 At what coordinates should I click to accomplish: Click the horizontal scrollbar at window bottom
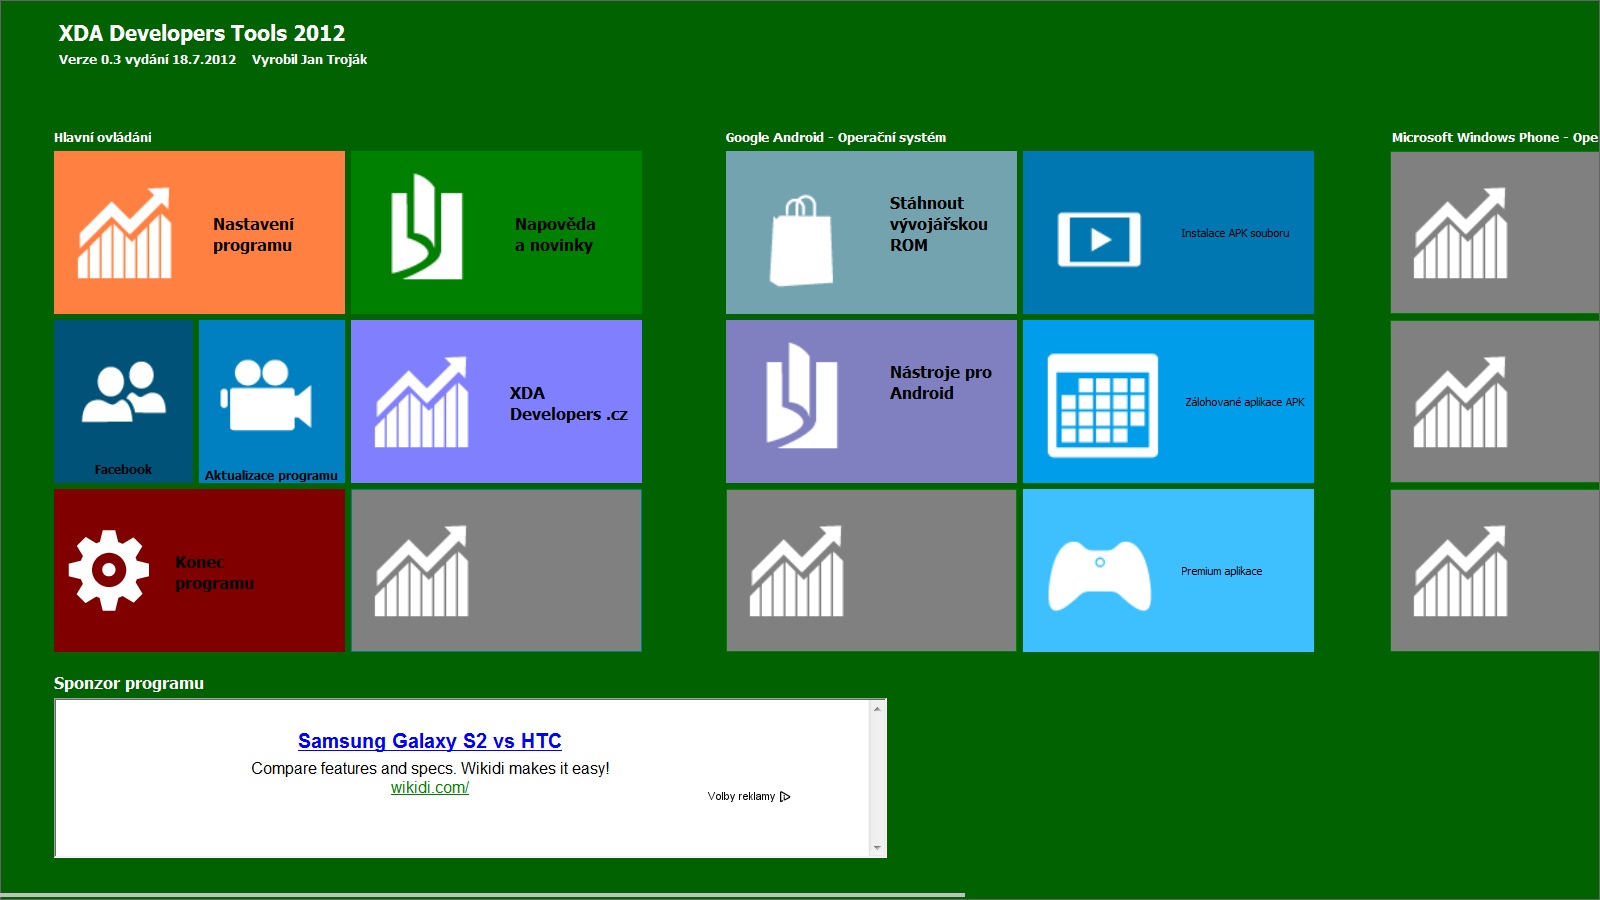coord(482,895)
